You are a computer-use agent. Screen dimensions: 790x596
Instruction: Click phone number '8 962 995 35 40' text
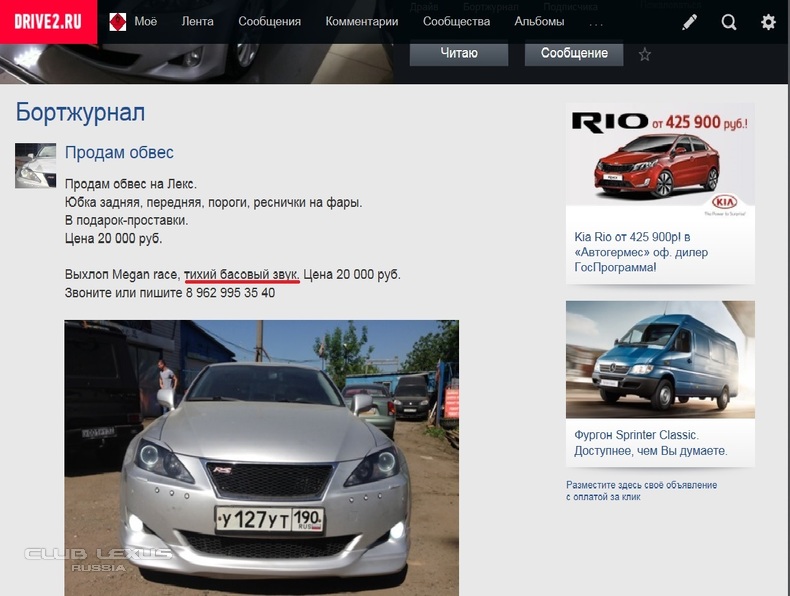click(230, 293)
